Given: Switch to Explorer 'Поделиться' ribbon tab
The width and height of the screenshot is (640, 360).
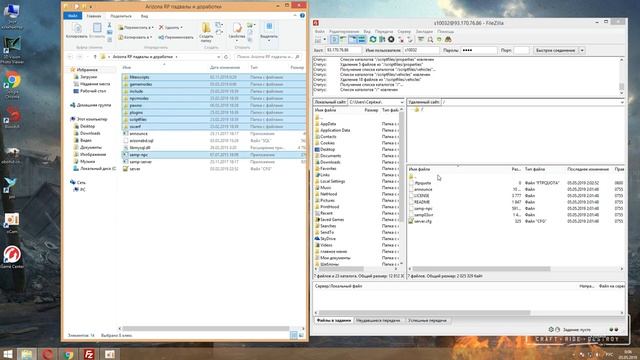Looking at the screenshot, I should point(121,16).
